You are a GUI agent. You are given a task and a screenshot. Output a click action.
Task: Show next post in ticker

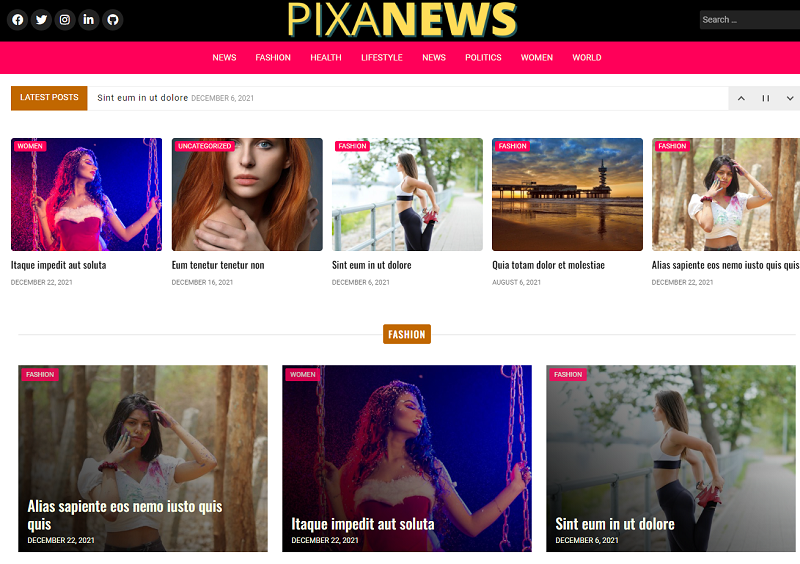point(789,98)
